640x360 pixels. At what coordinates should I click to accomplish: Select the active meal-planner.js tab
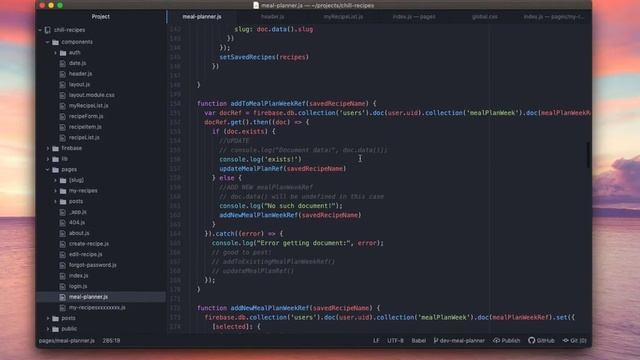pyautogui.click(x=202, y=17)
